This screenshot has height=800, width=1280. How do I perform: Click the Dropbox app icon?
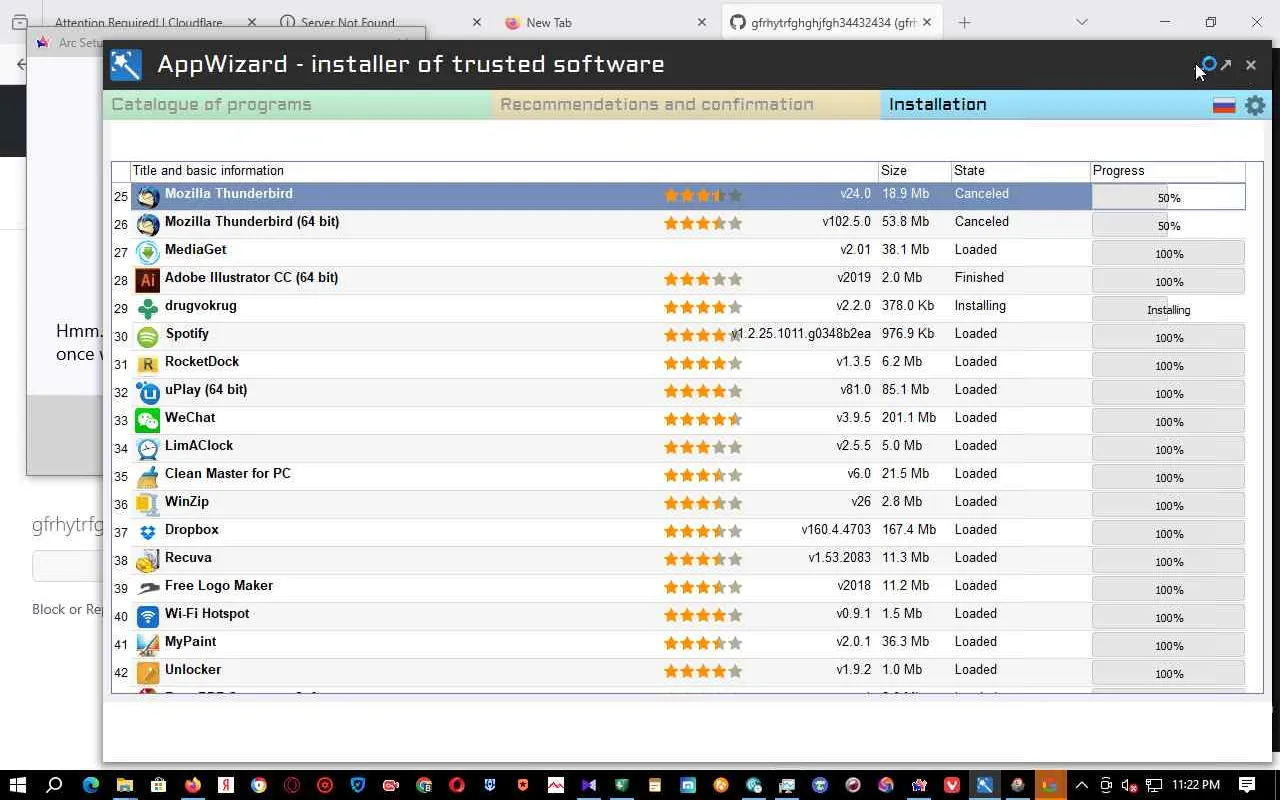coord(148,532)
